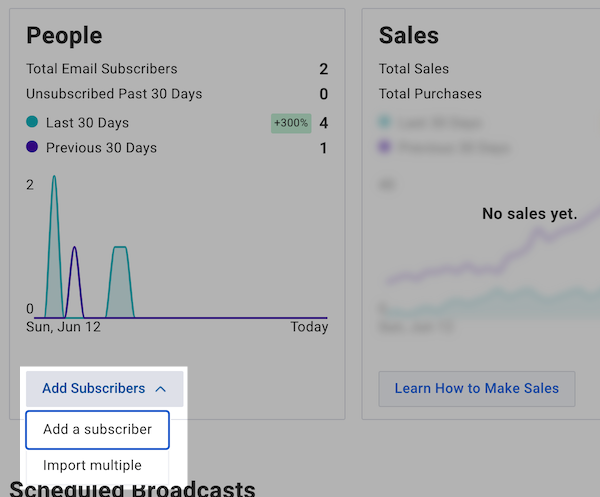Click the People panel heading

[64, 35]
